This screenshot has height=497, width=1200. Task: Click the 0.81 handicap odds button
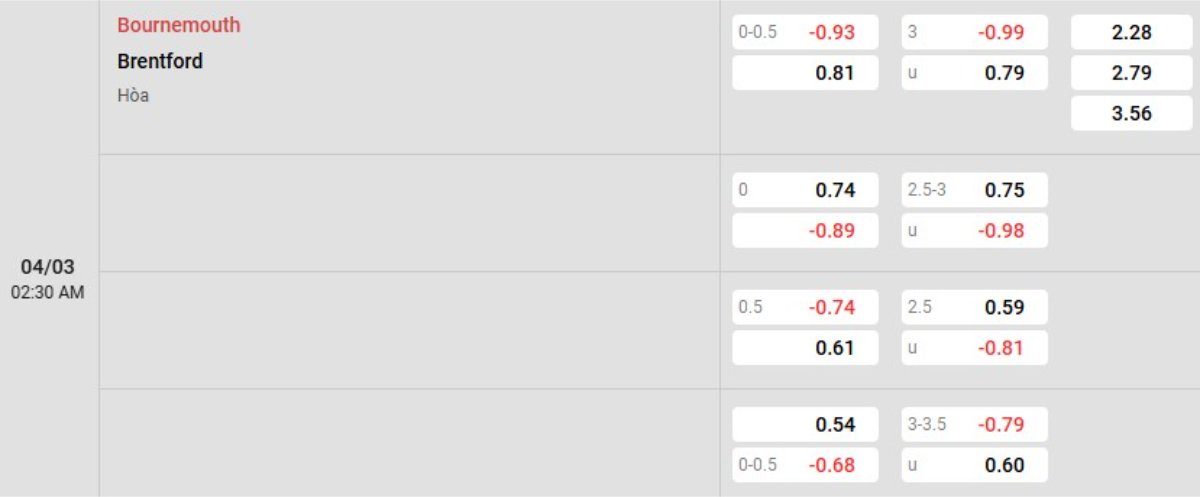(x=805, y=73)
